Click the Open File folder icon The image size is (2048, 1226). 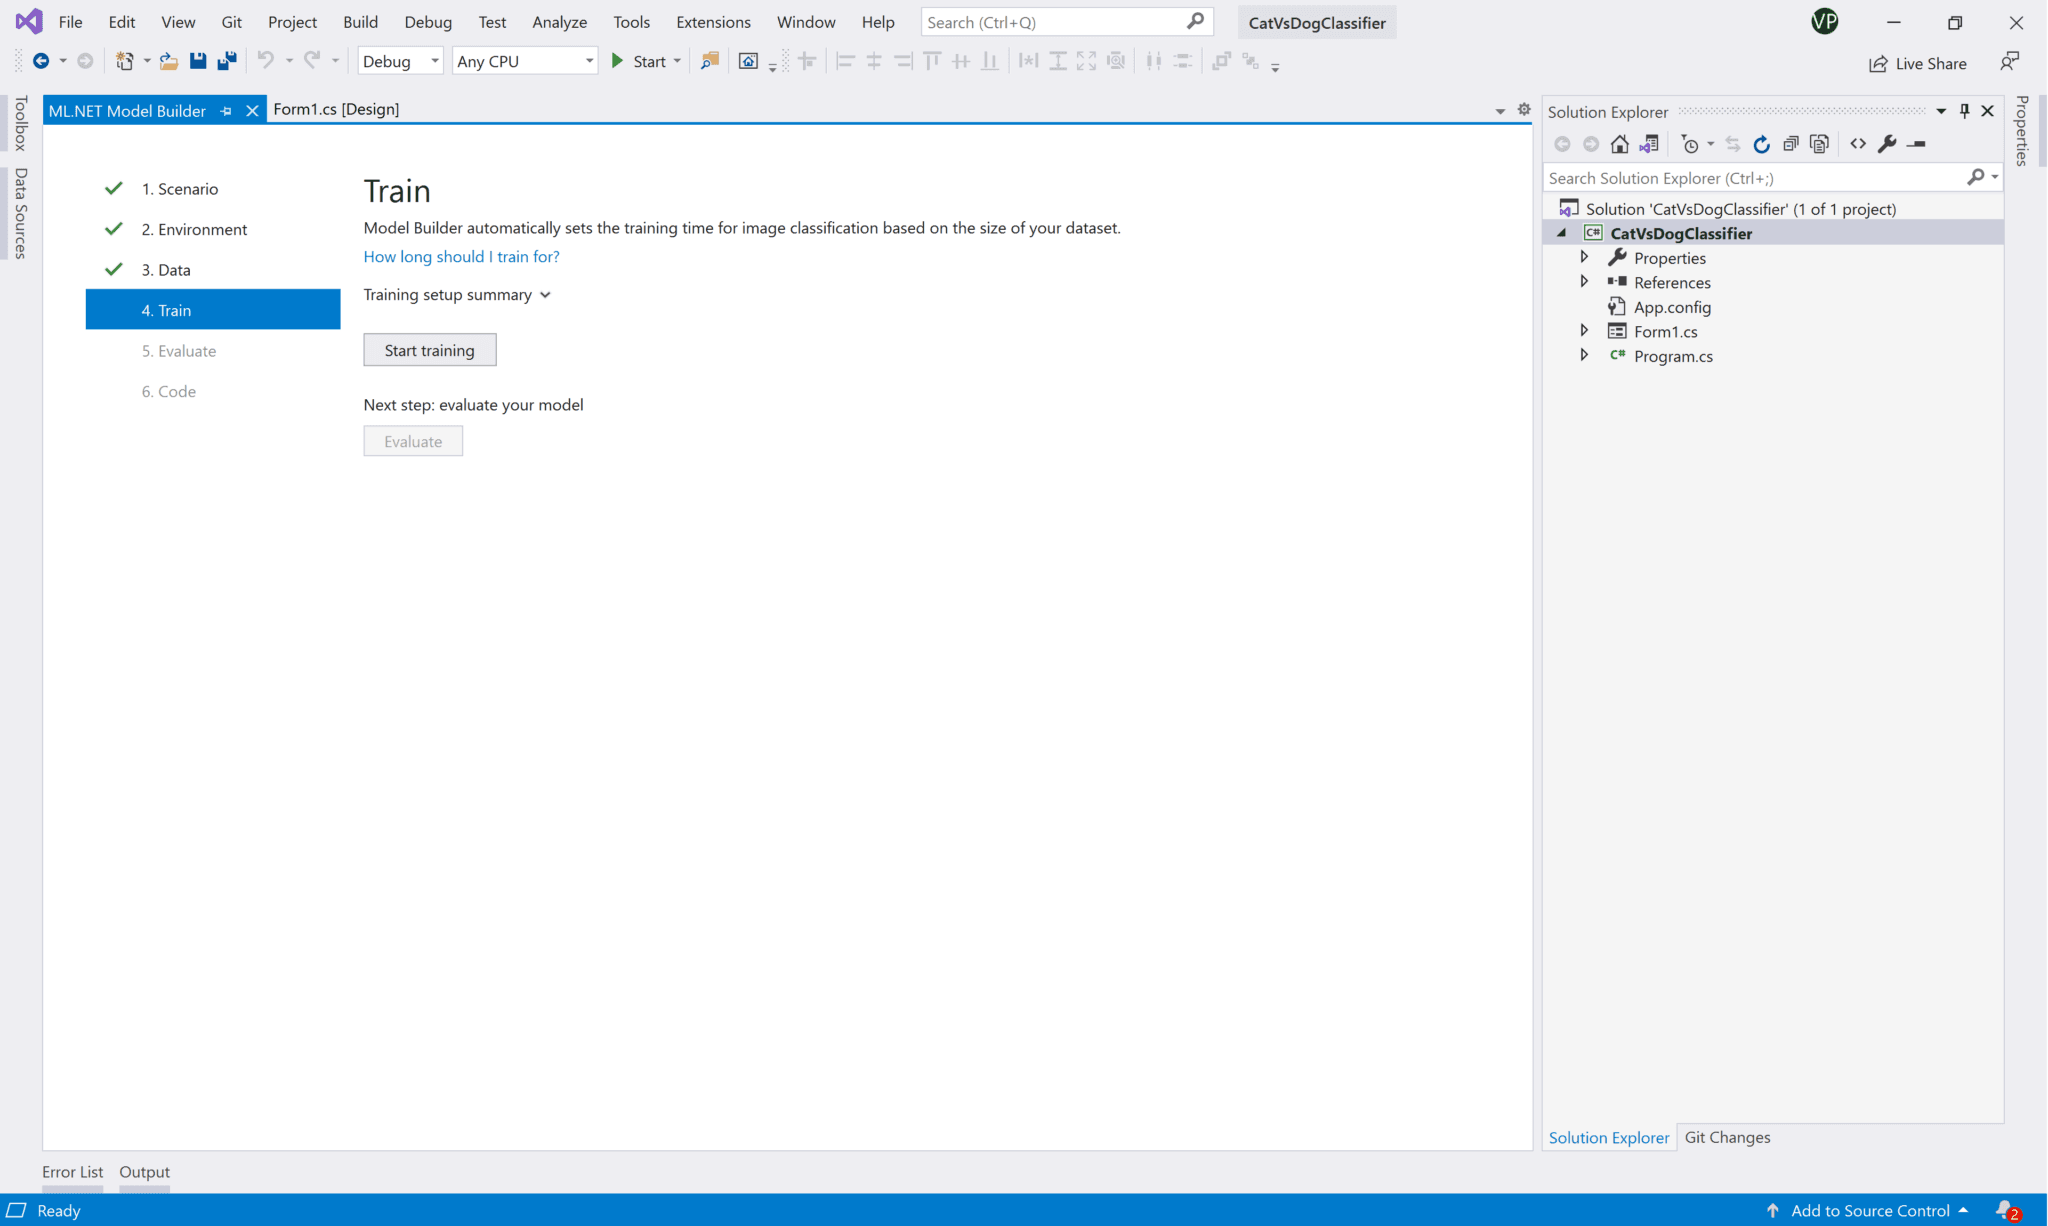tap(169, 61)
